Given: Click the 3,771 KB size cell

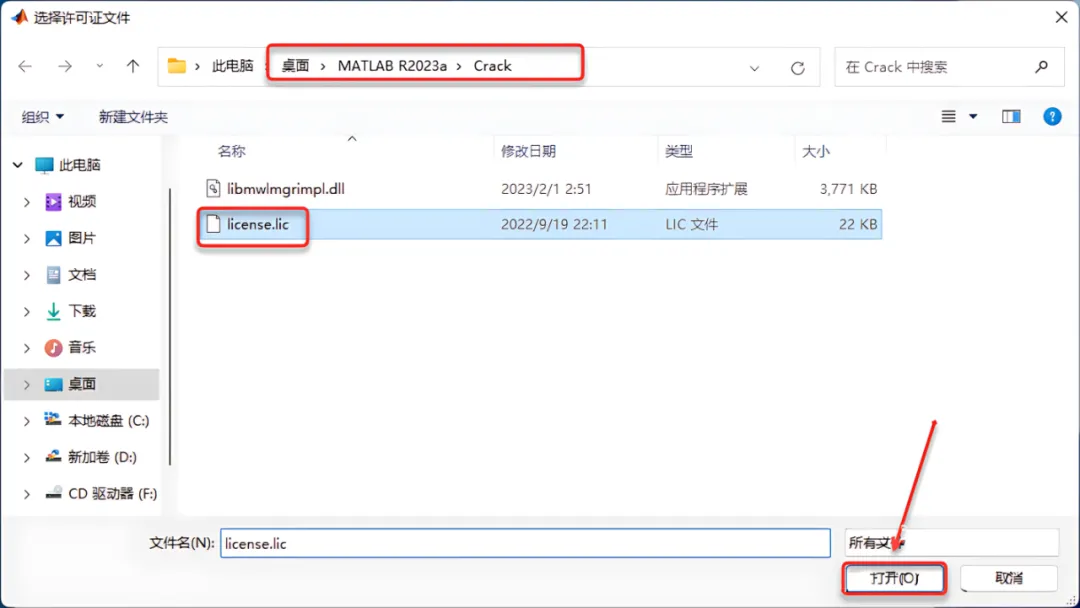Looking at the screenshot, I should point(849,189).
